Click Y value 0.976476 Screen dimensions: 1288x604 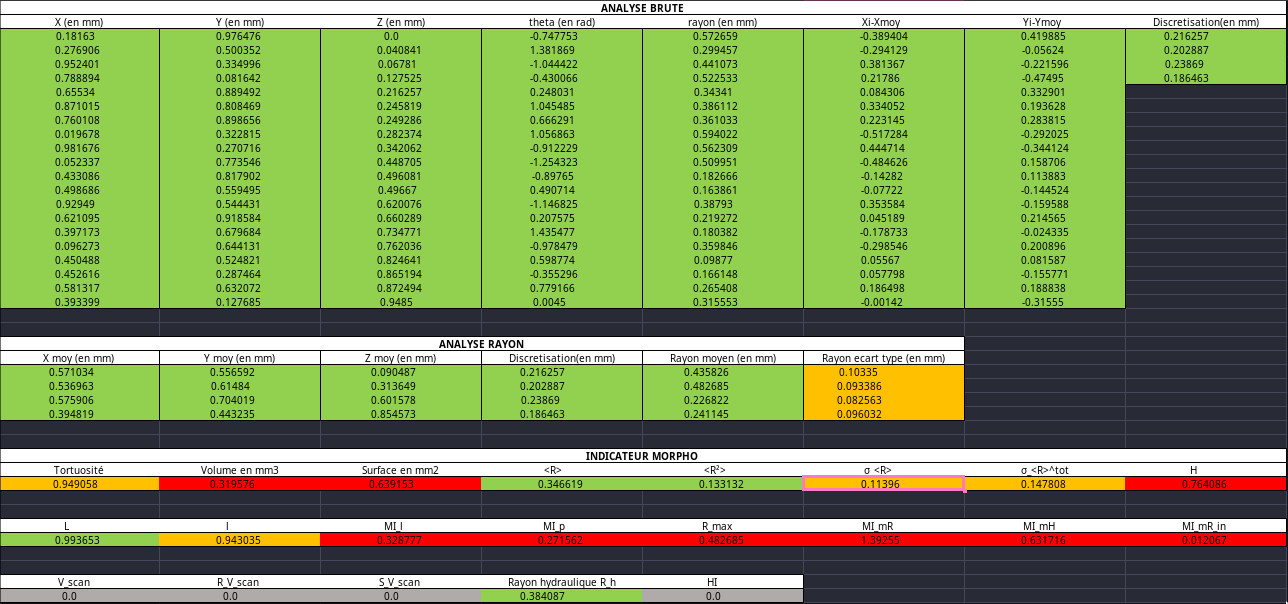click(x=240, y=36)
